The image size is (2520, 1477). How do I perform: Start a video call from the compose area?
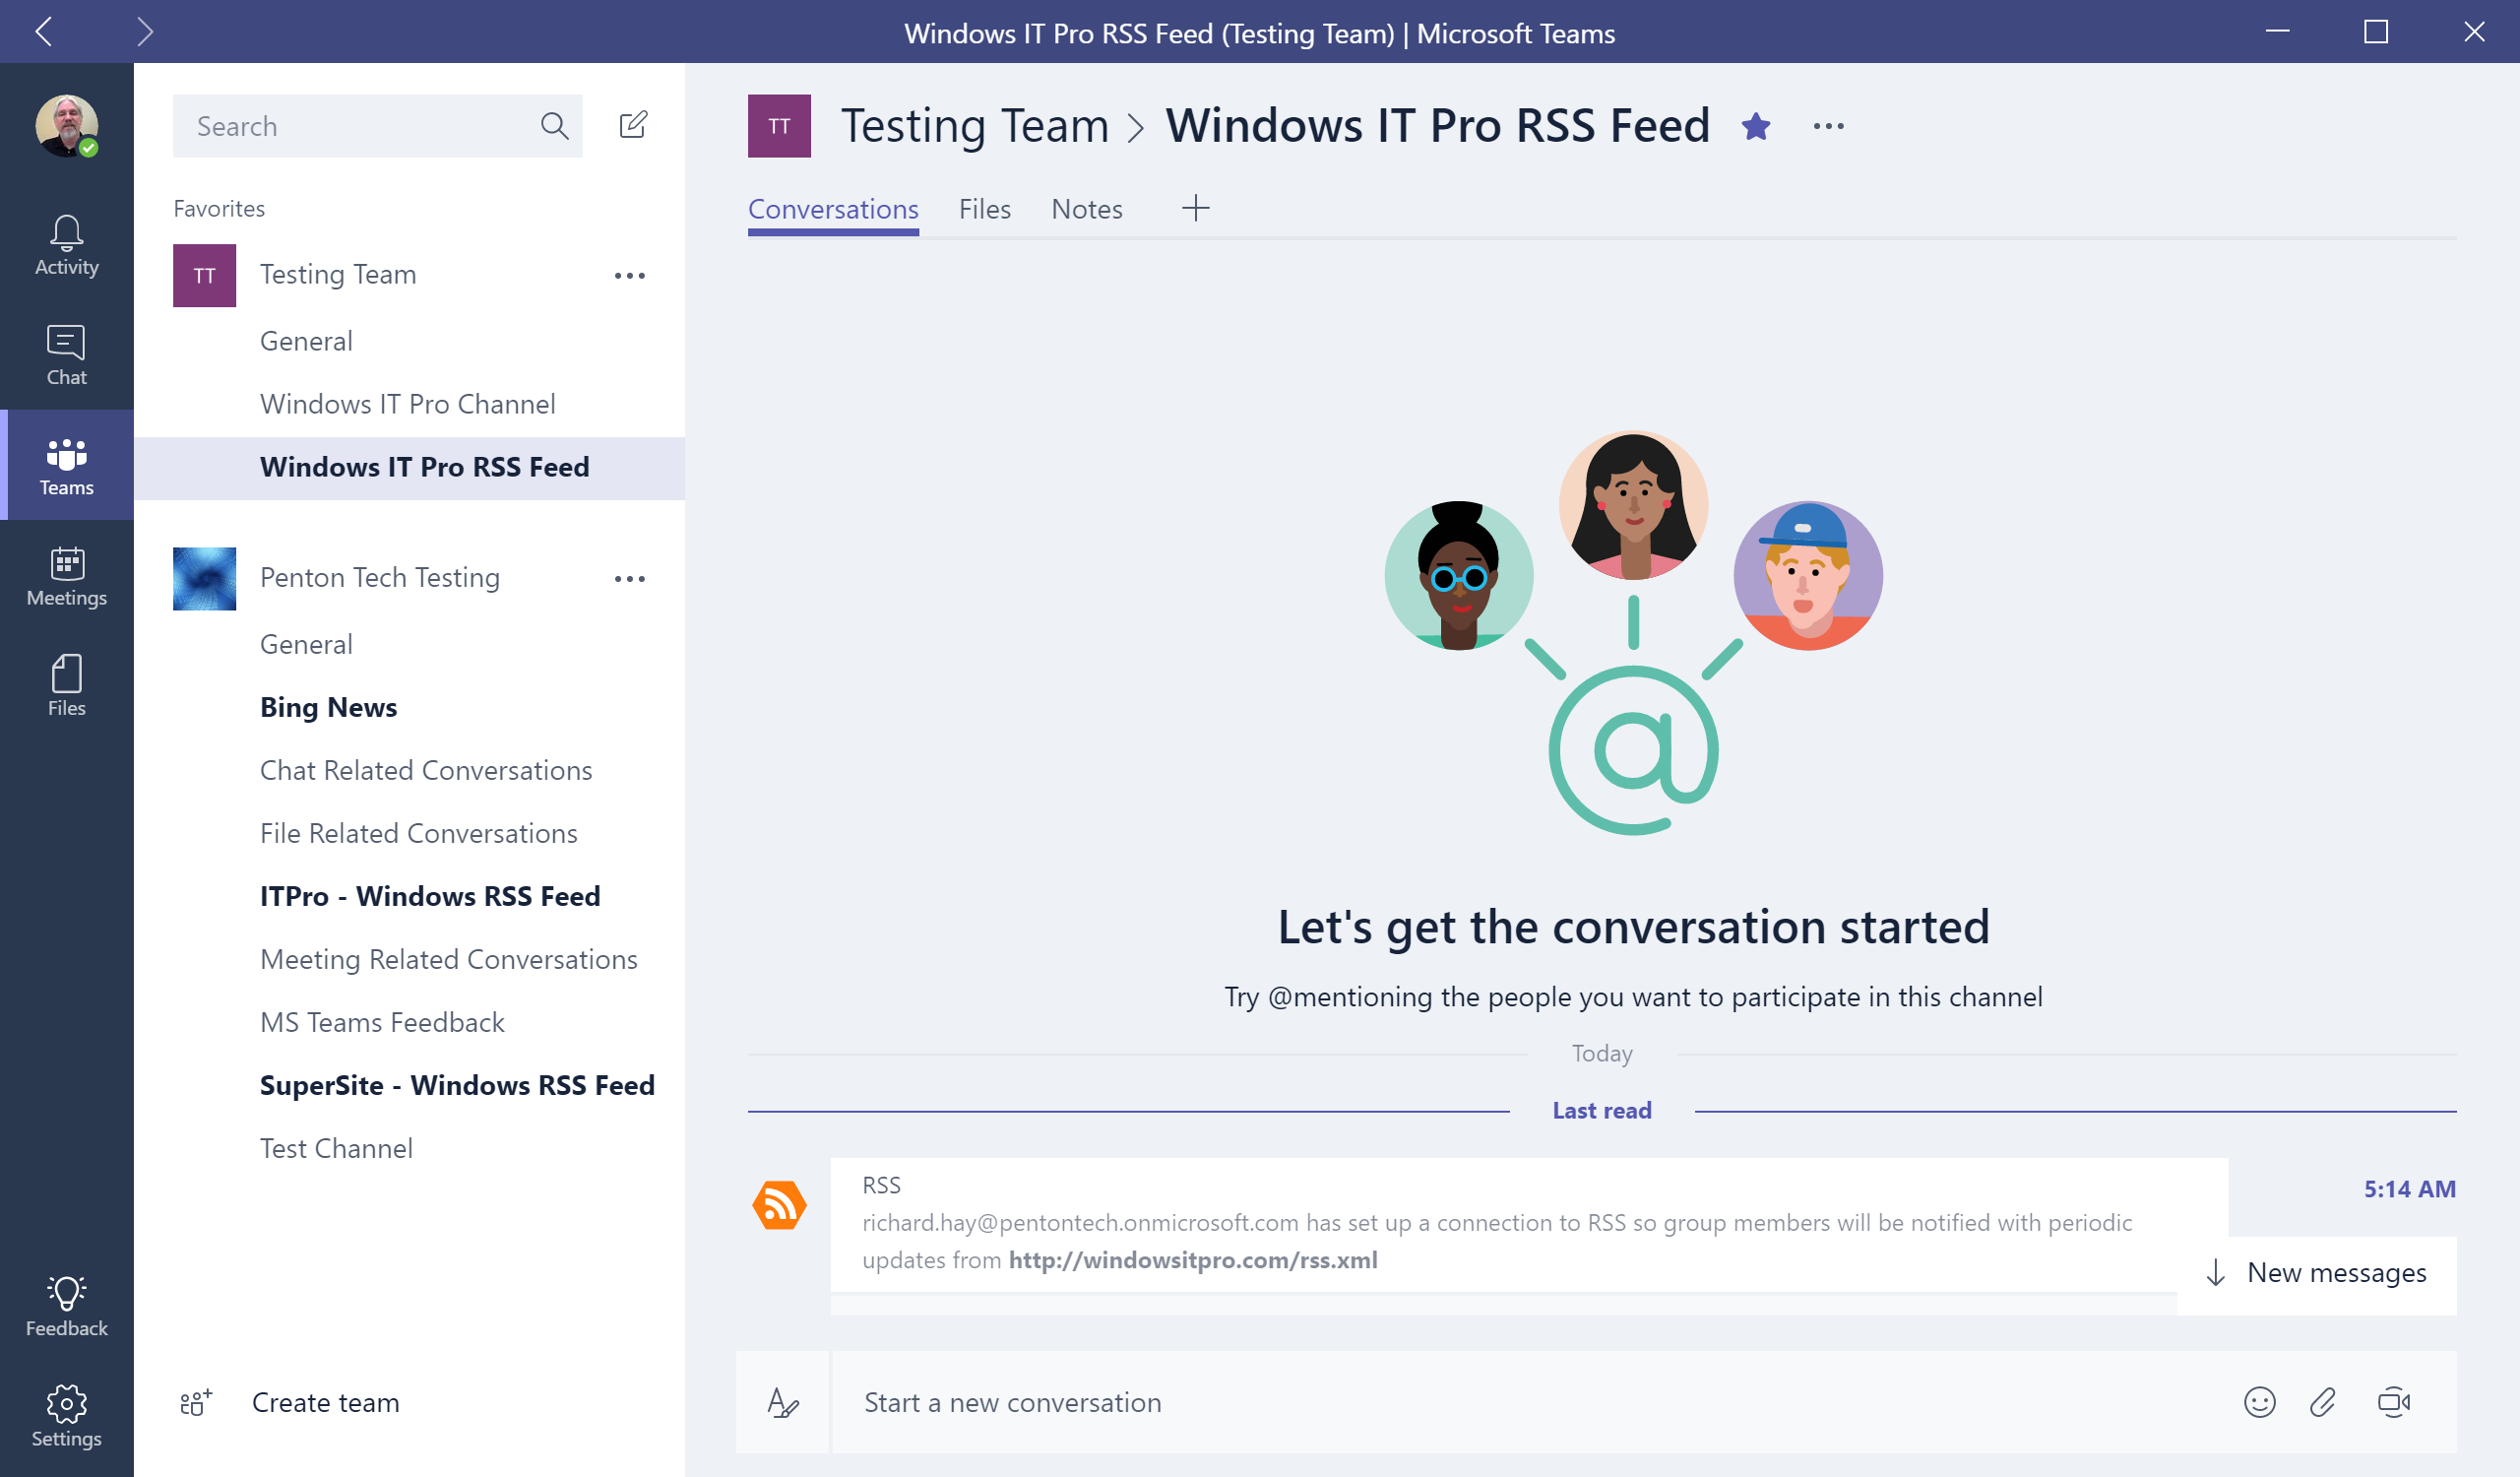[x=2393, y=1402]
